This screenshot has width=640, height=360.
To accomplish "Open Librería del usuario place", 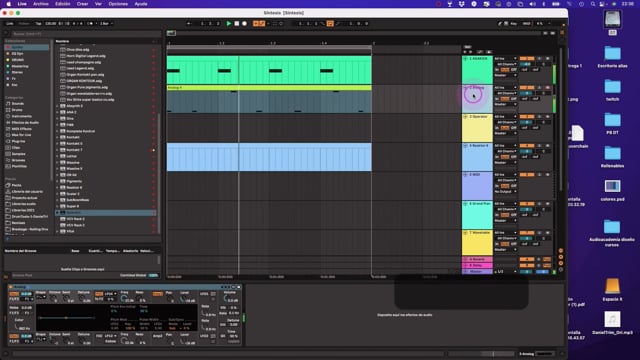I will pos(27,191).
